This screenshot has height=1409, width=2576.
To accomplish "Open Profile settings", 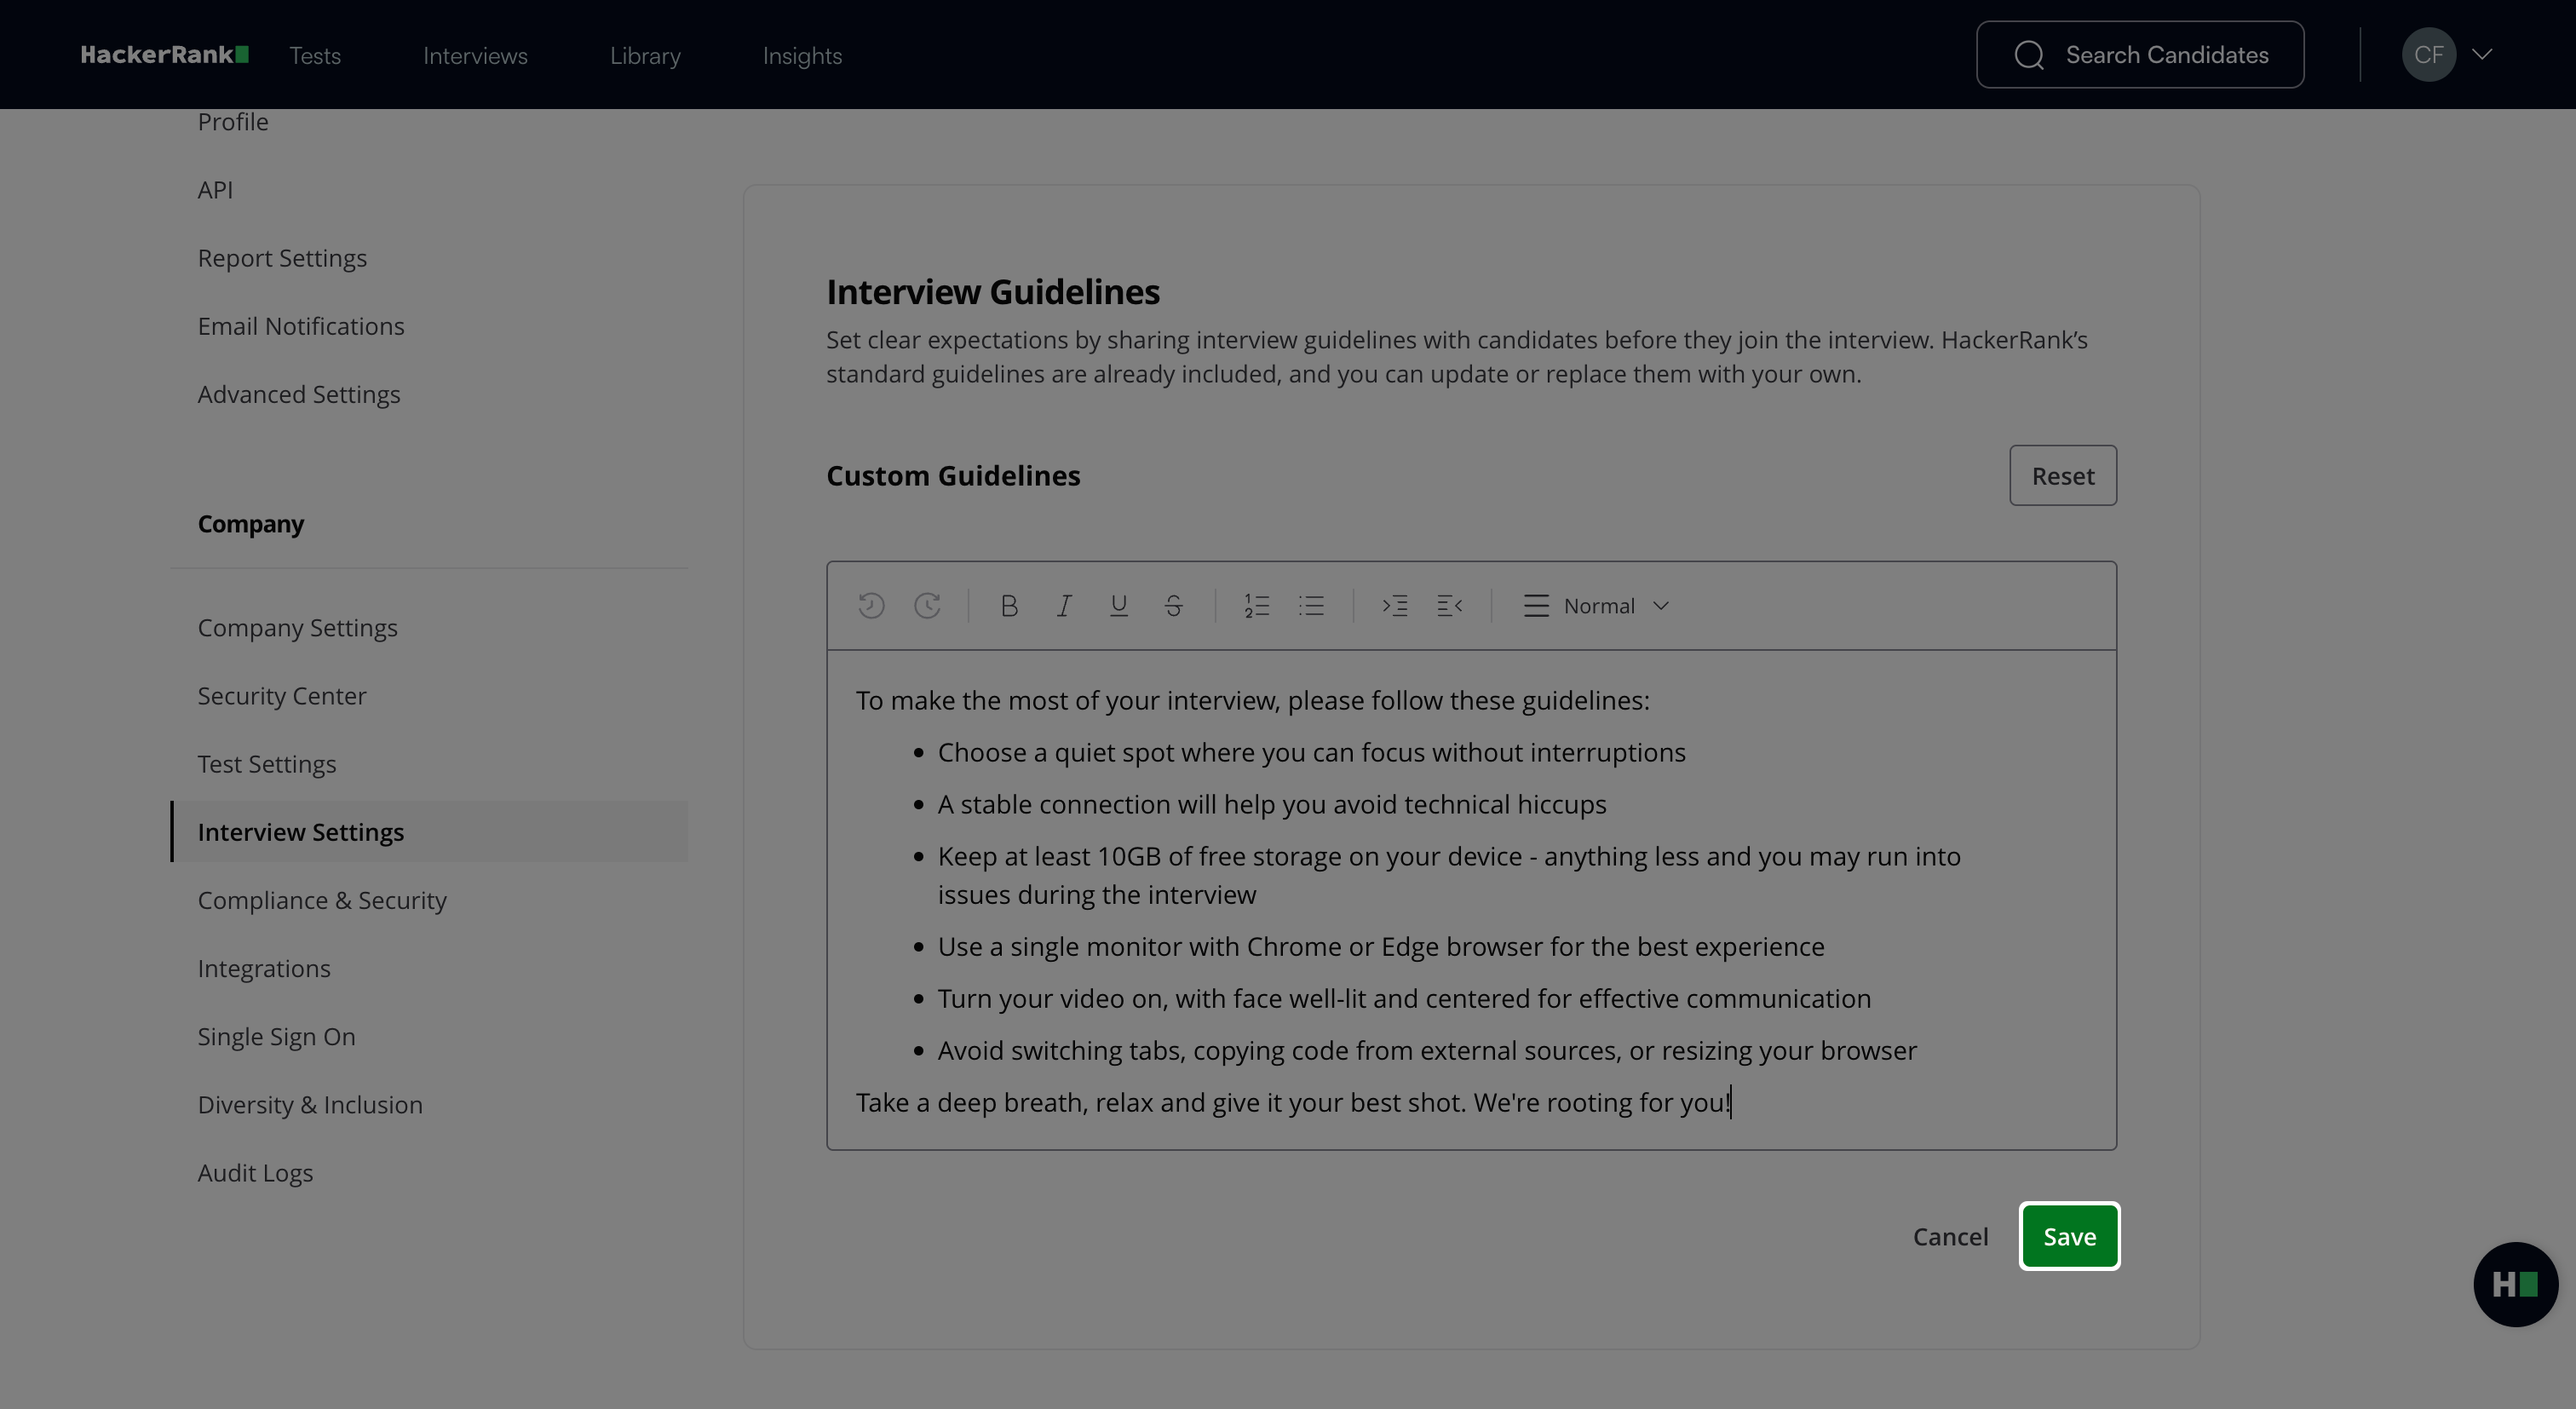I will [x=233, y=122].
